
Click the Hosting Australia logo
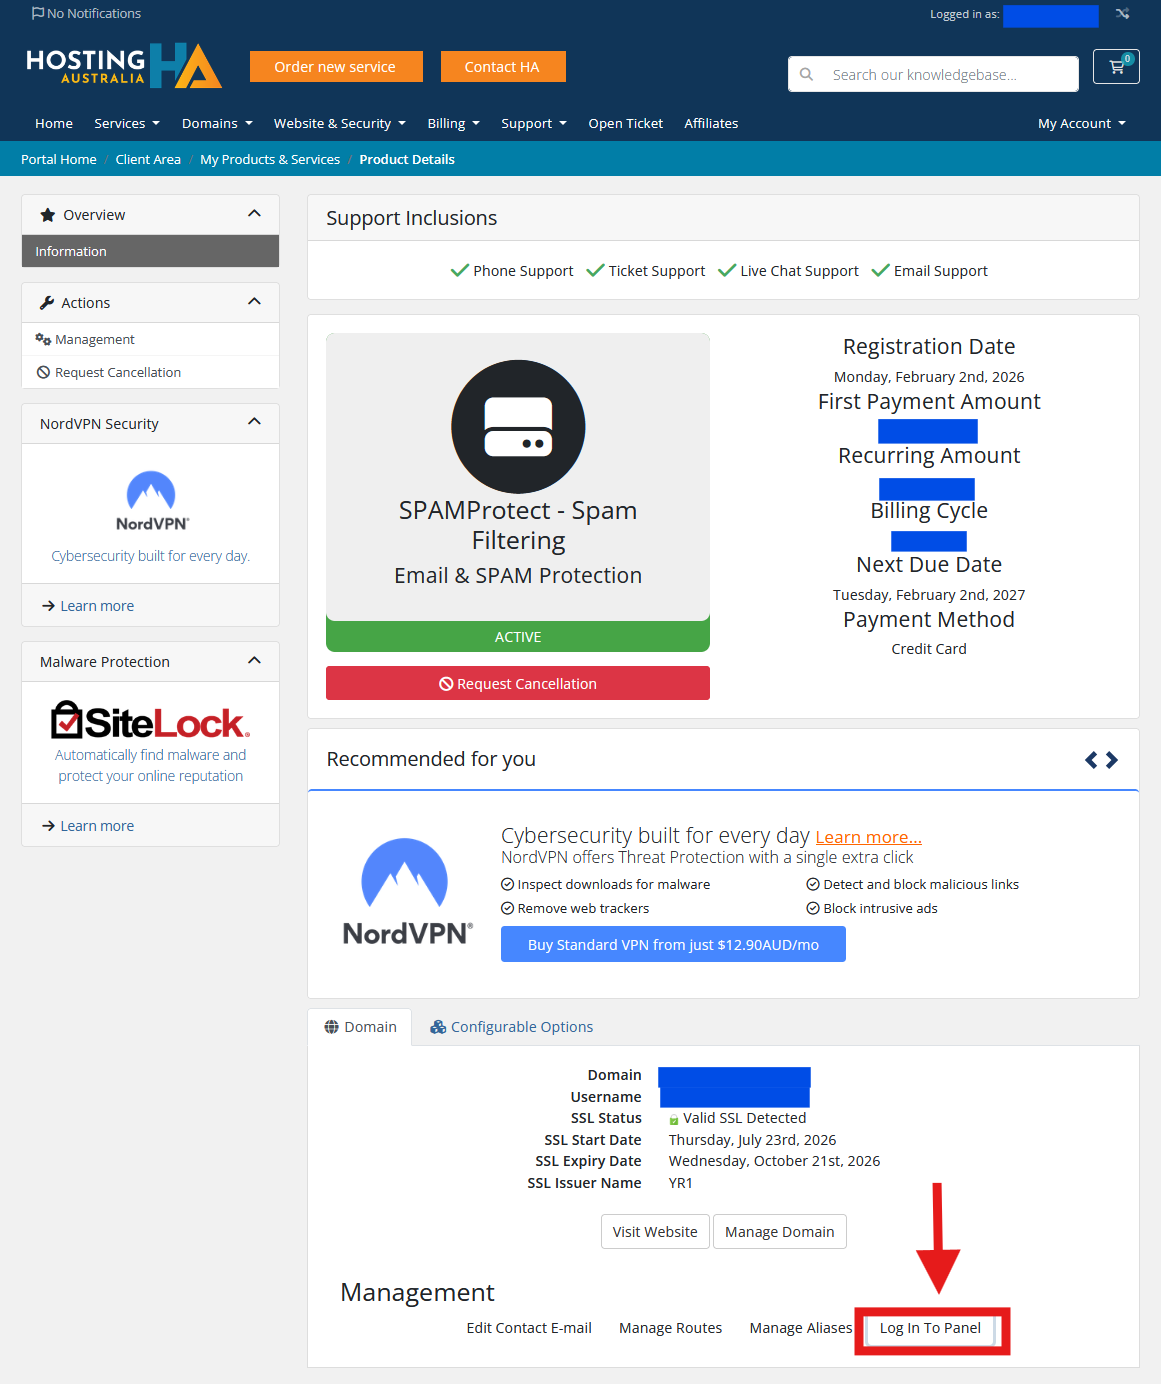click(124, 66)
